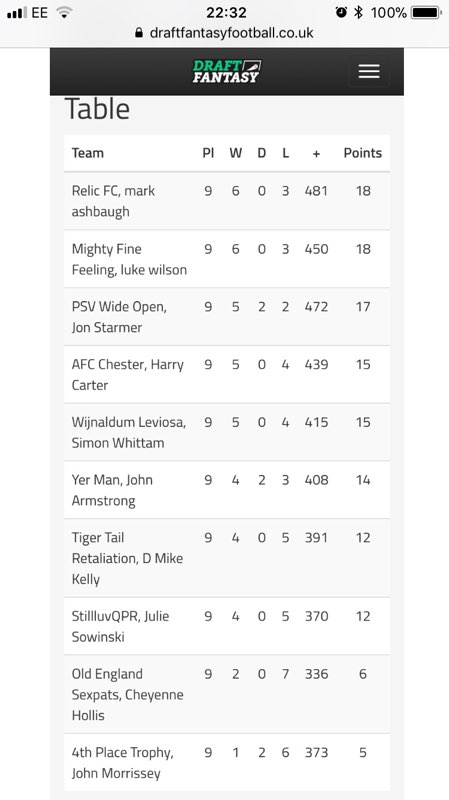Select Wijnaldum Leviosa, Simon Whittam row
This screenshot has width=449, height=800.
(x=227, y=432)
